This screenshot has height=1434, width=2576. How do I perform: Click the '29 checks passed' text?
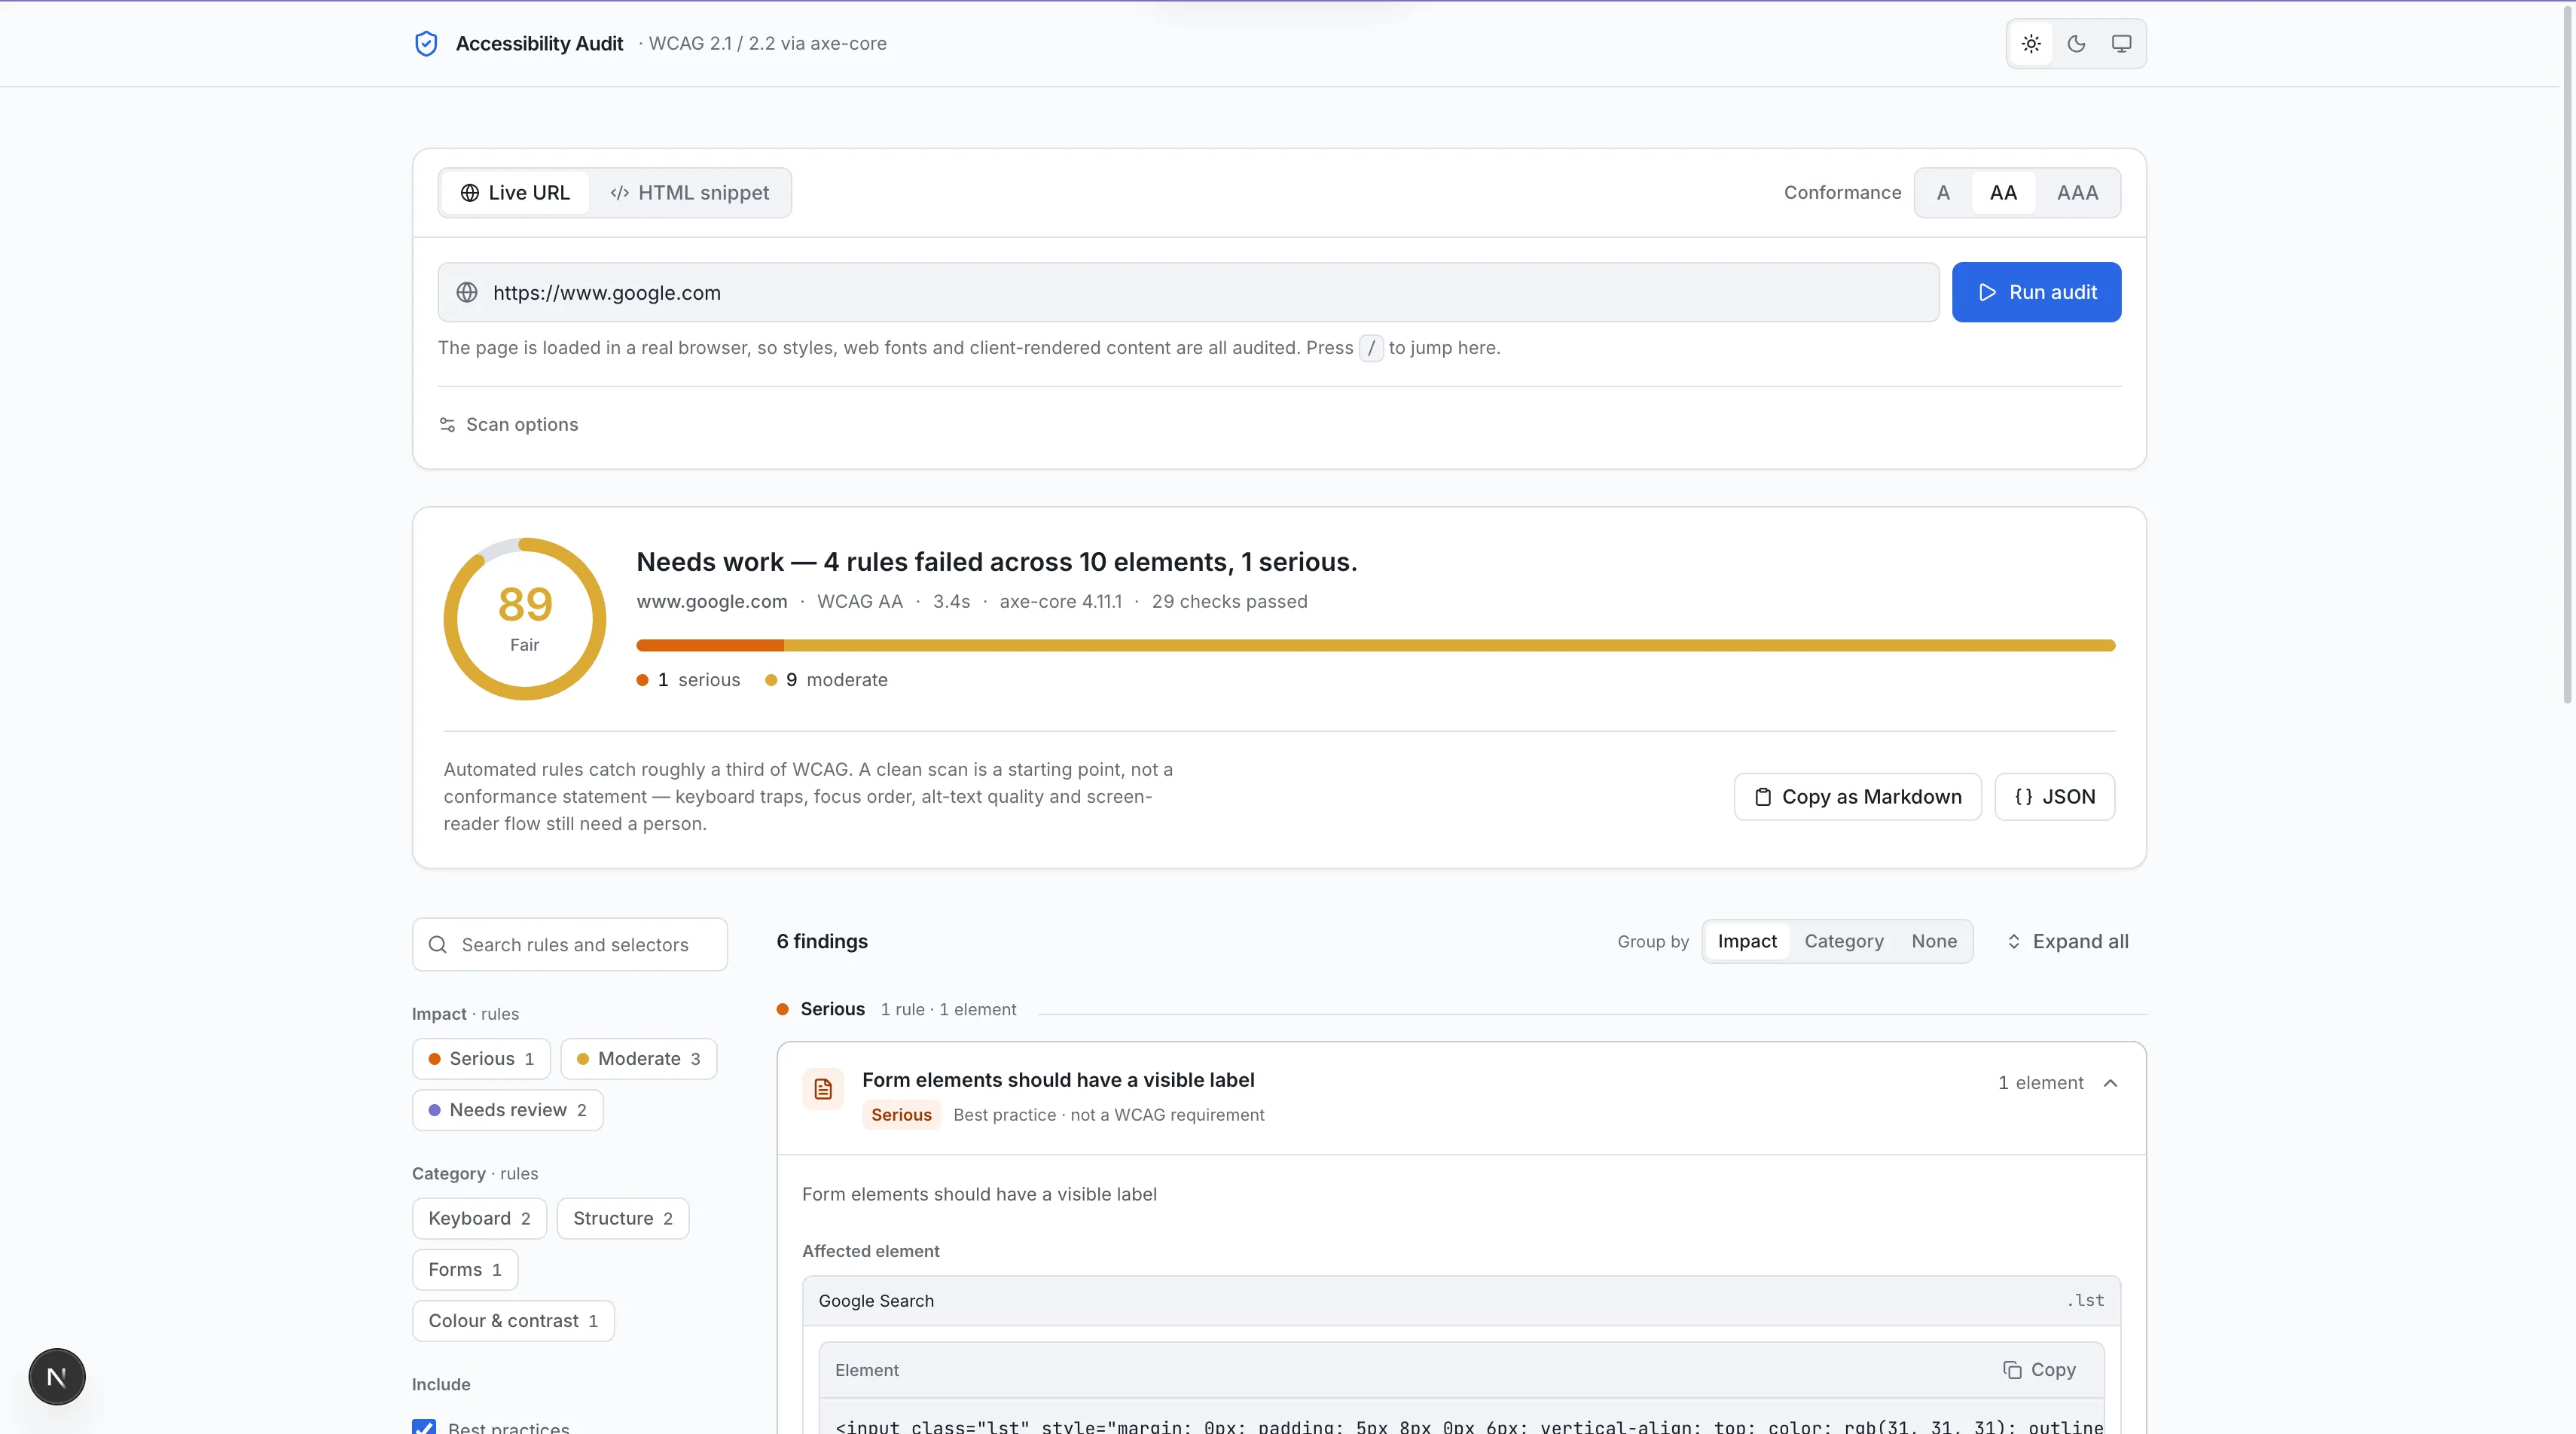pos(1229,602)
